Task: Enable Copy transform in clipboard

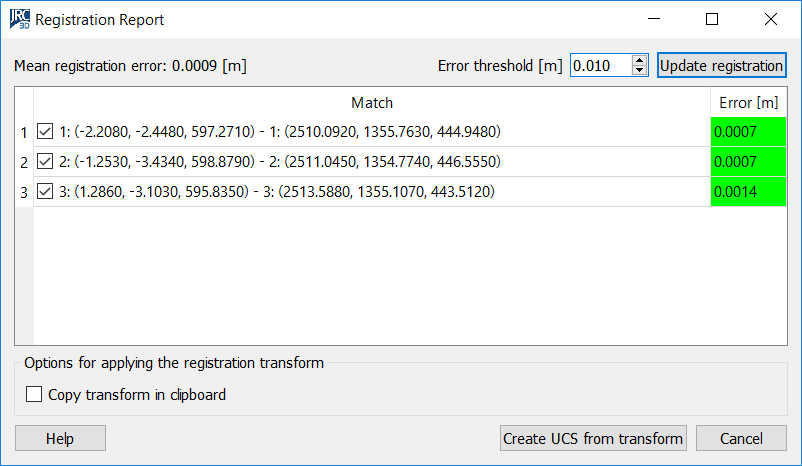Action: tap(34, 395)
